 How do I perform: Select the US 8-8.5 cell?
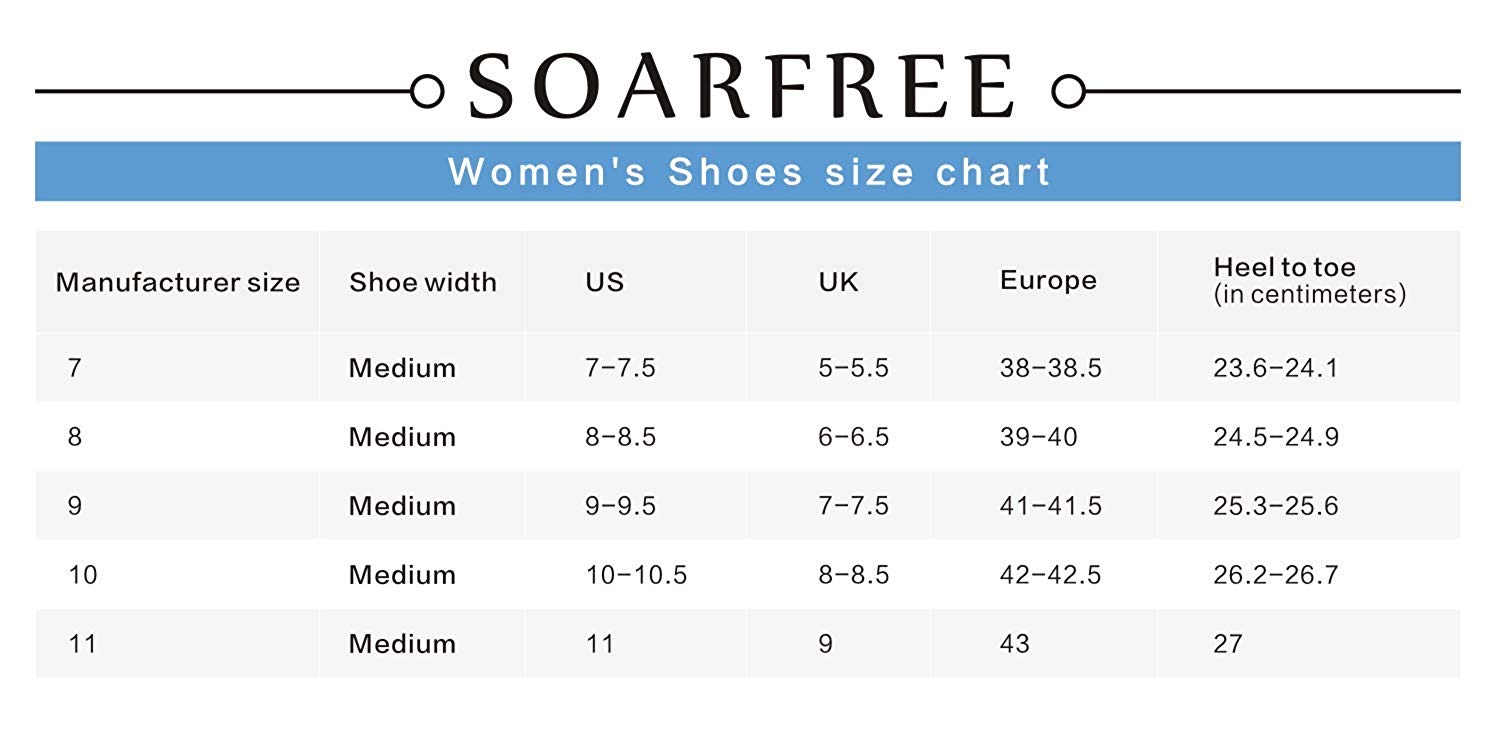[x=621, y=437]
